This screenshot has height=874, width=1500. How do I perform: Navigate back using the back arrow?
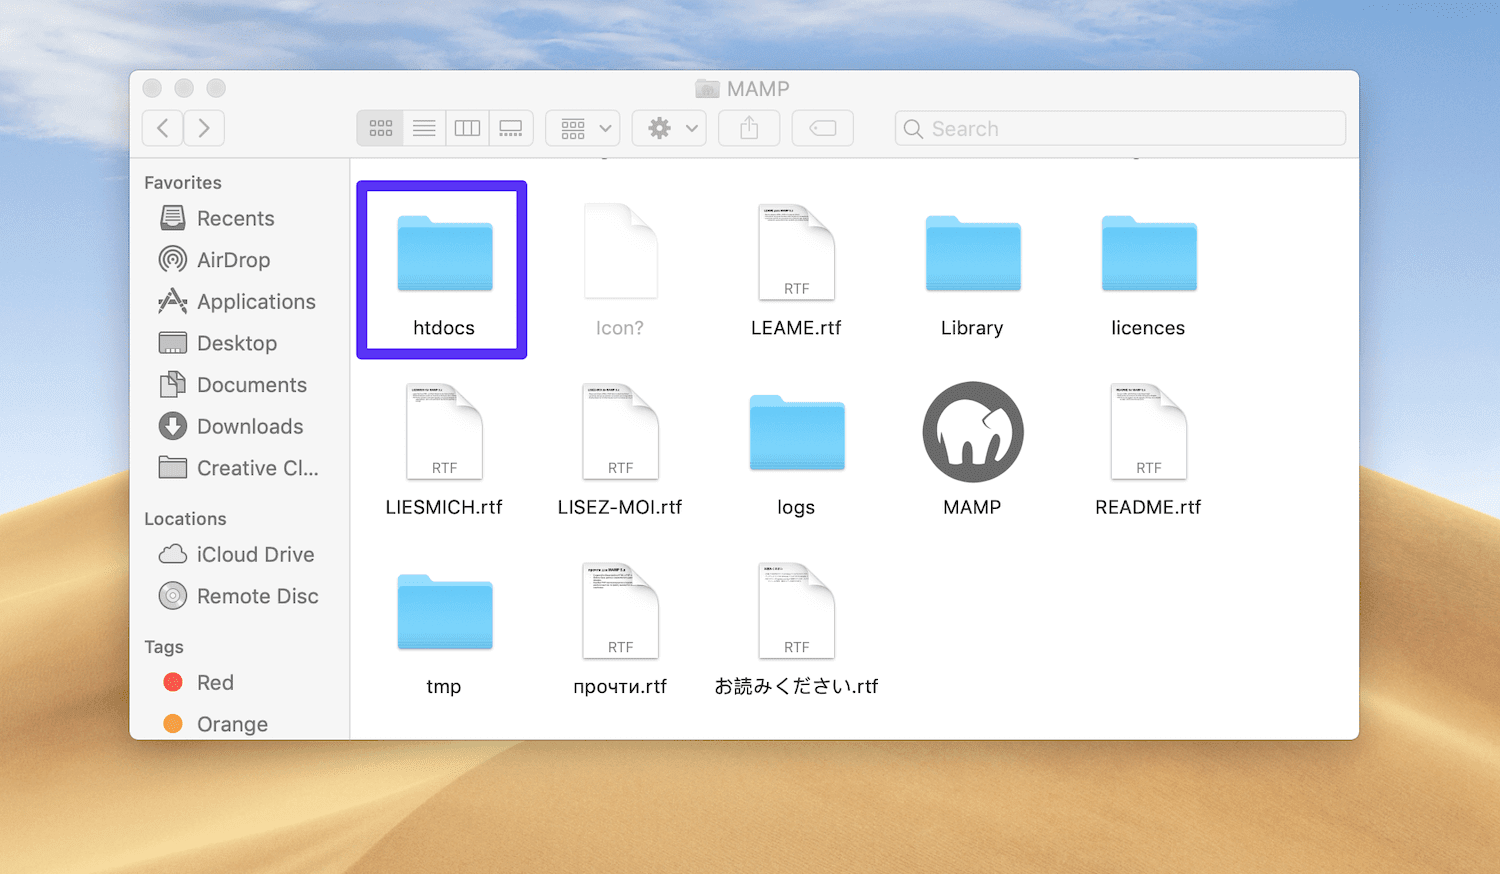tap(162, 127)
